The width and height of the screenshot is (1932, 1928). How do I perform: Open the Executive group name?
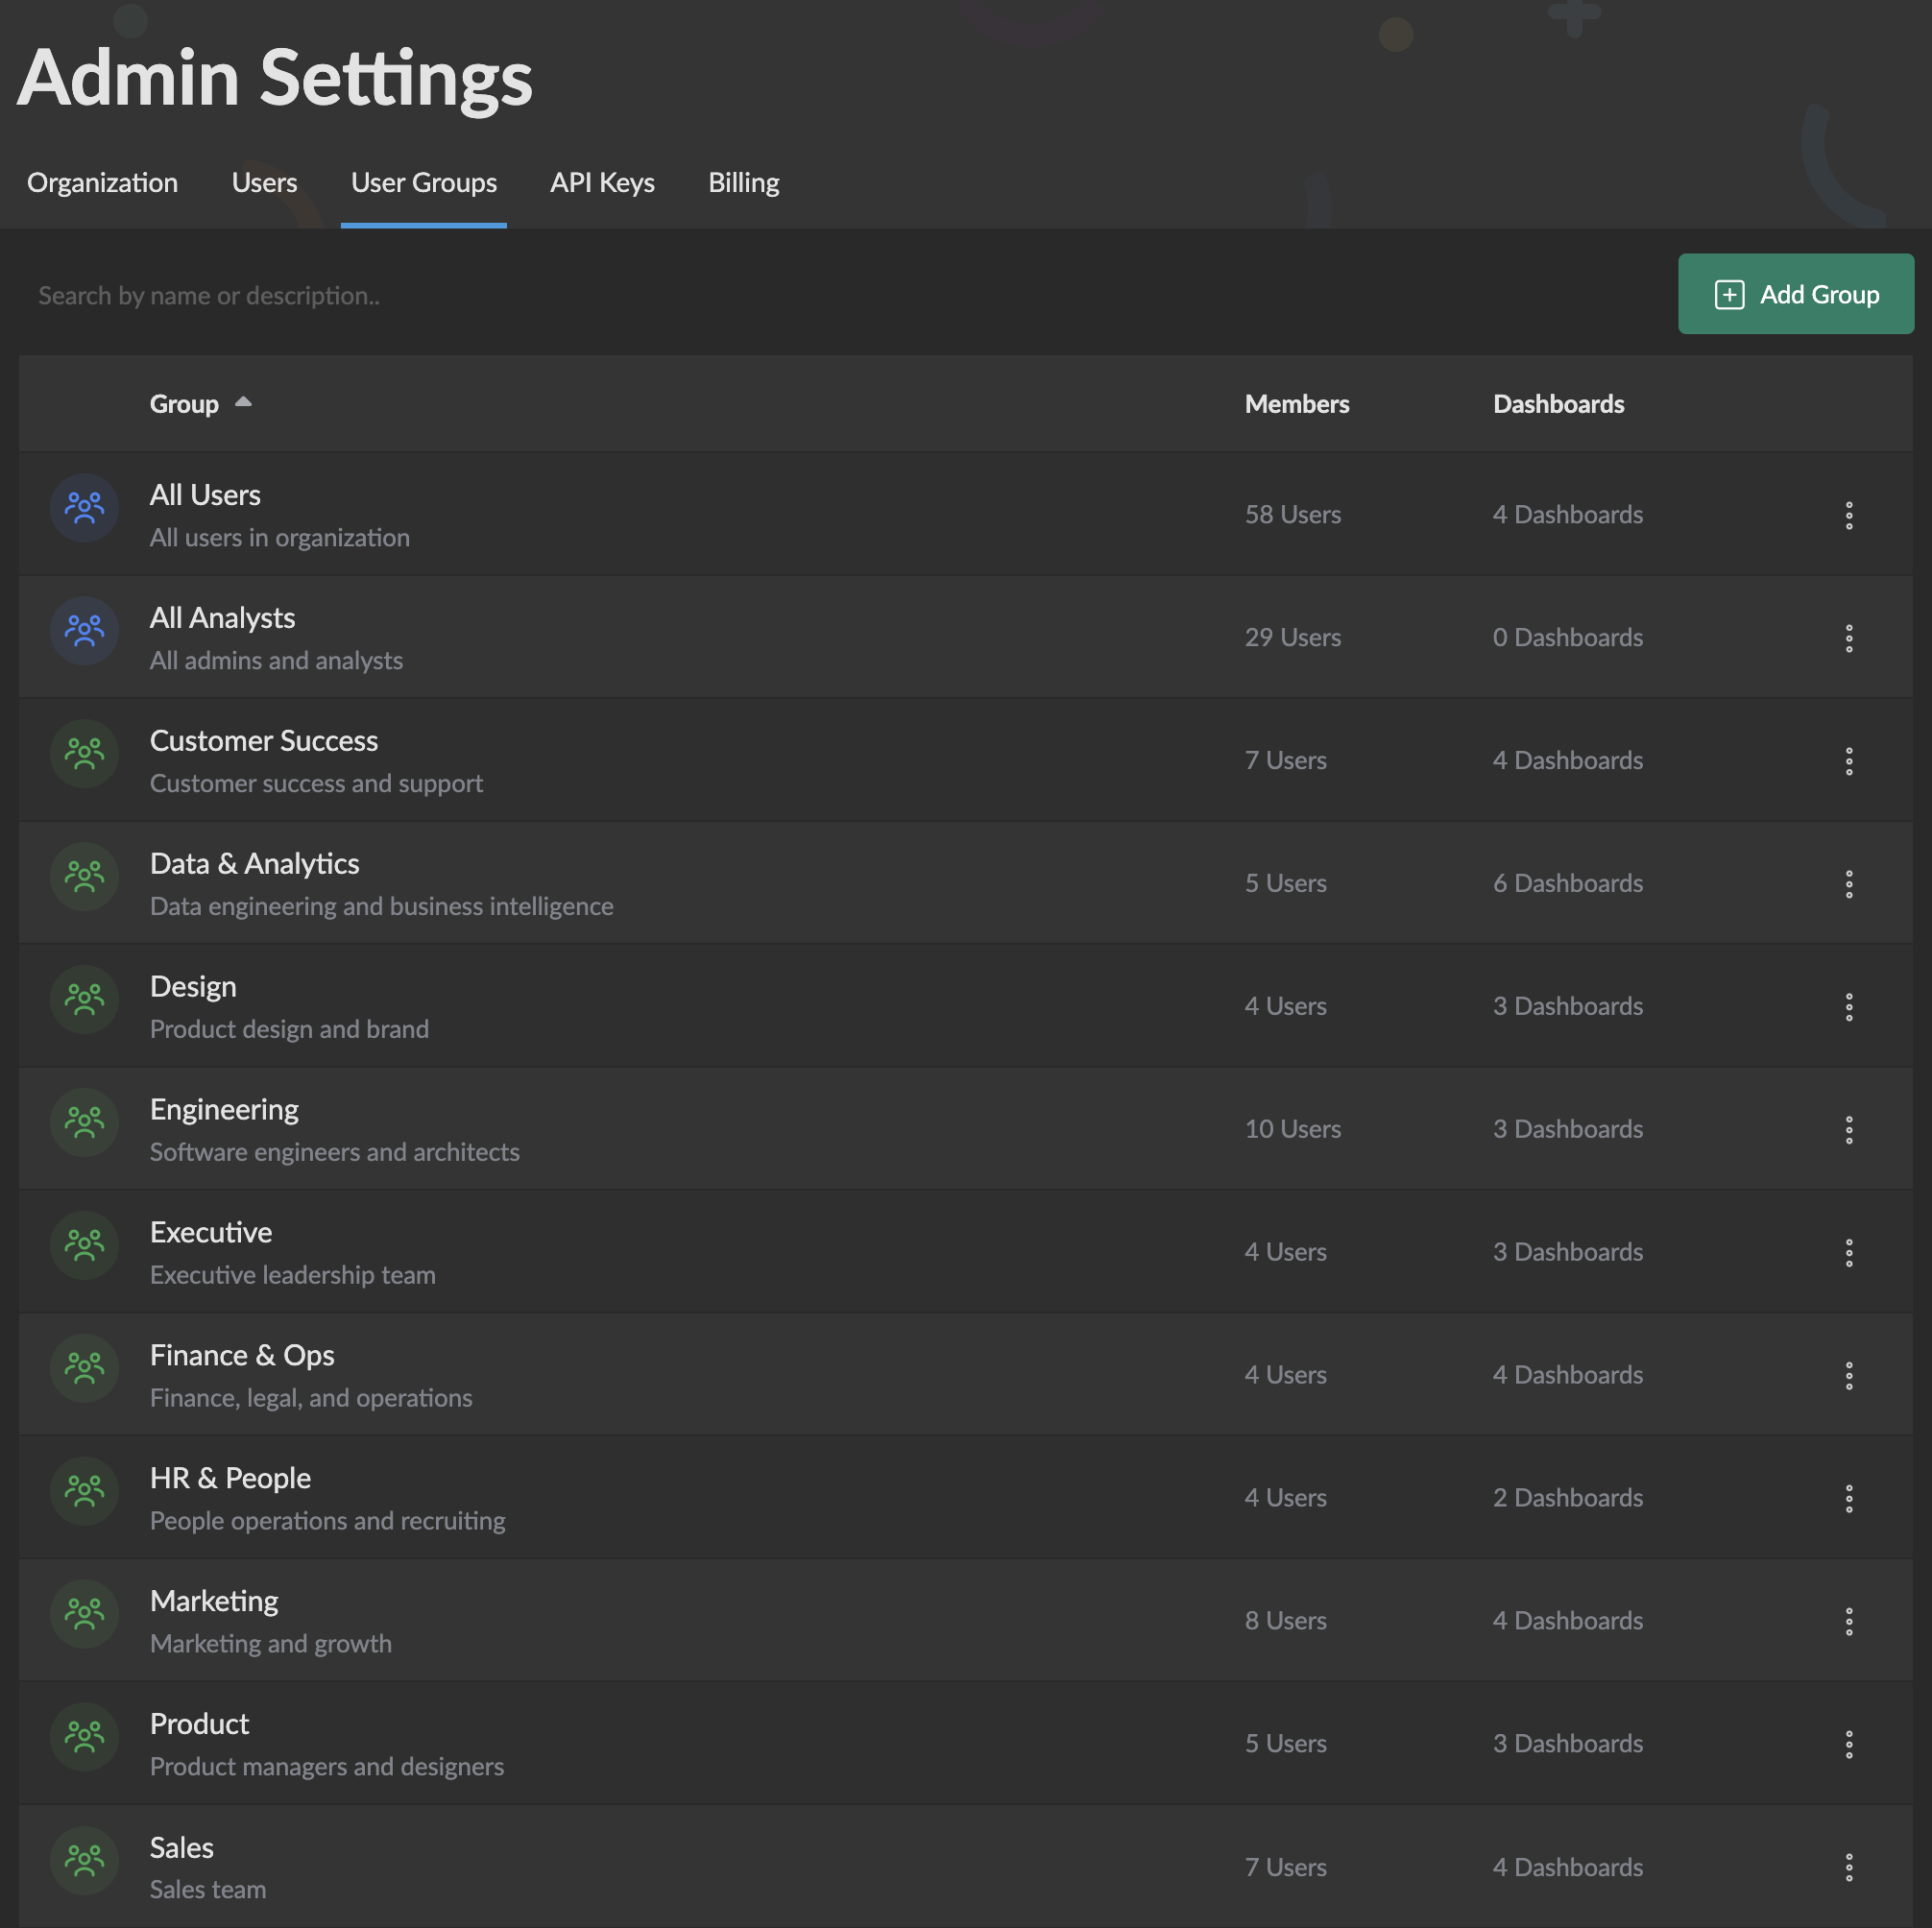[x=211, y=1232]
